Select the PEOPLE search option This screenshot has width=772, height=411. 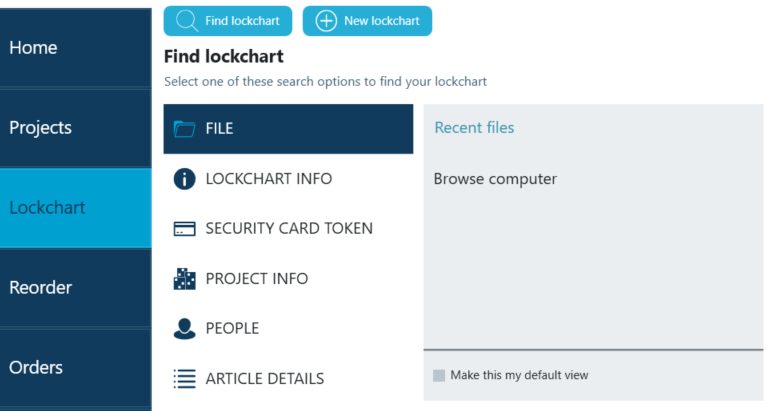pyautogui.click(x=232, y=329)
